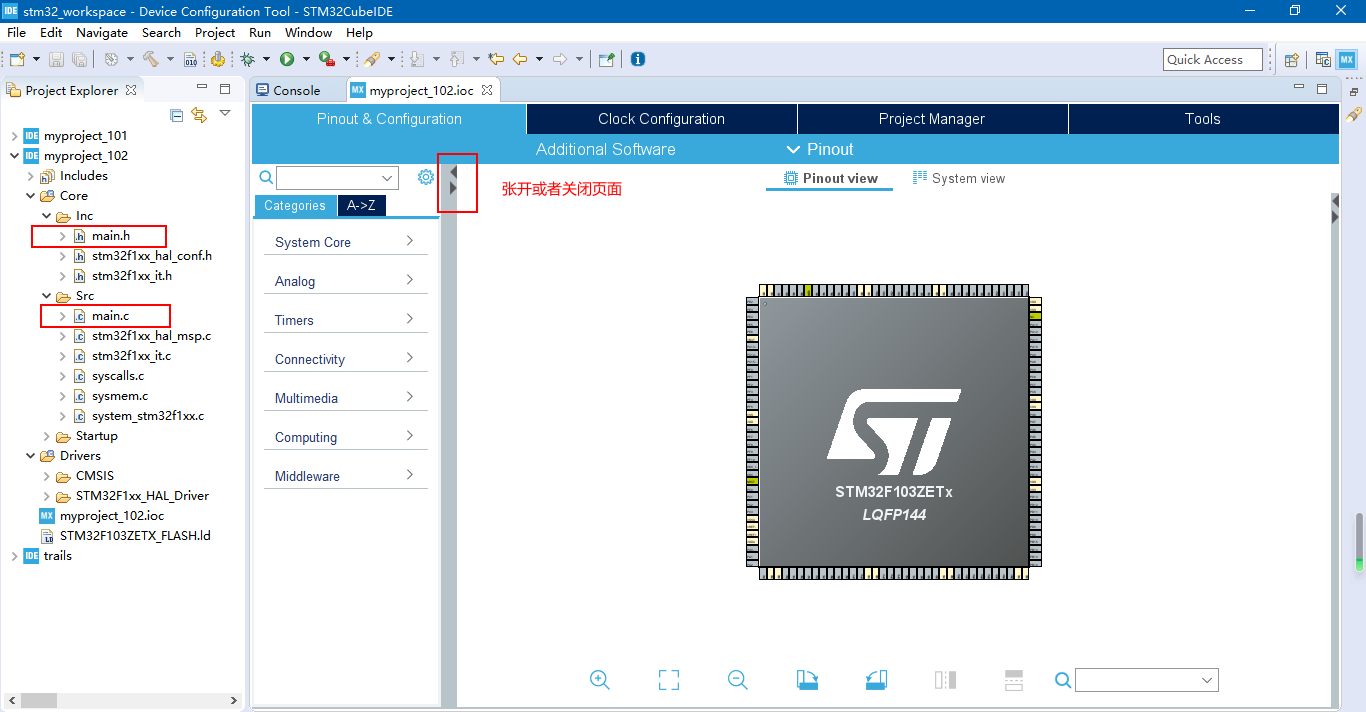Click the Build hammer icon
1366x712 pixels.
coord(149,59)
